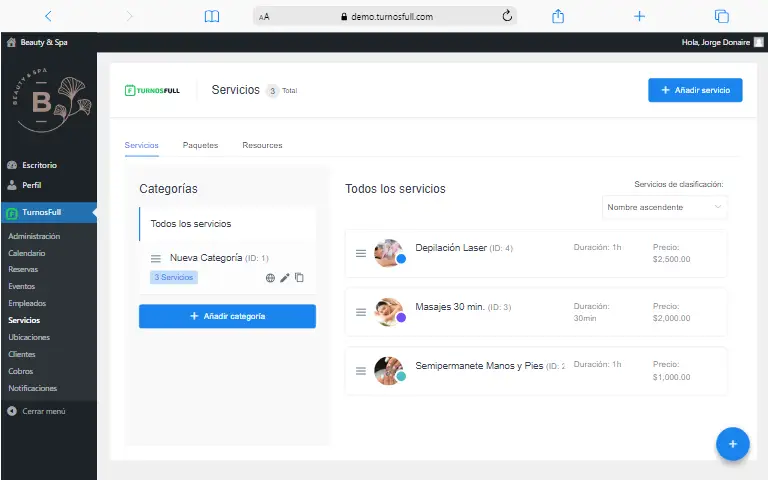Click the Semipermanete Manos y Pies thumbnail
Screen dimensions: 768x480
(387, 370)
